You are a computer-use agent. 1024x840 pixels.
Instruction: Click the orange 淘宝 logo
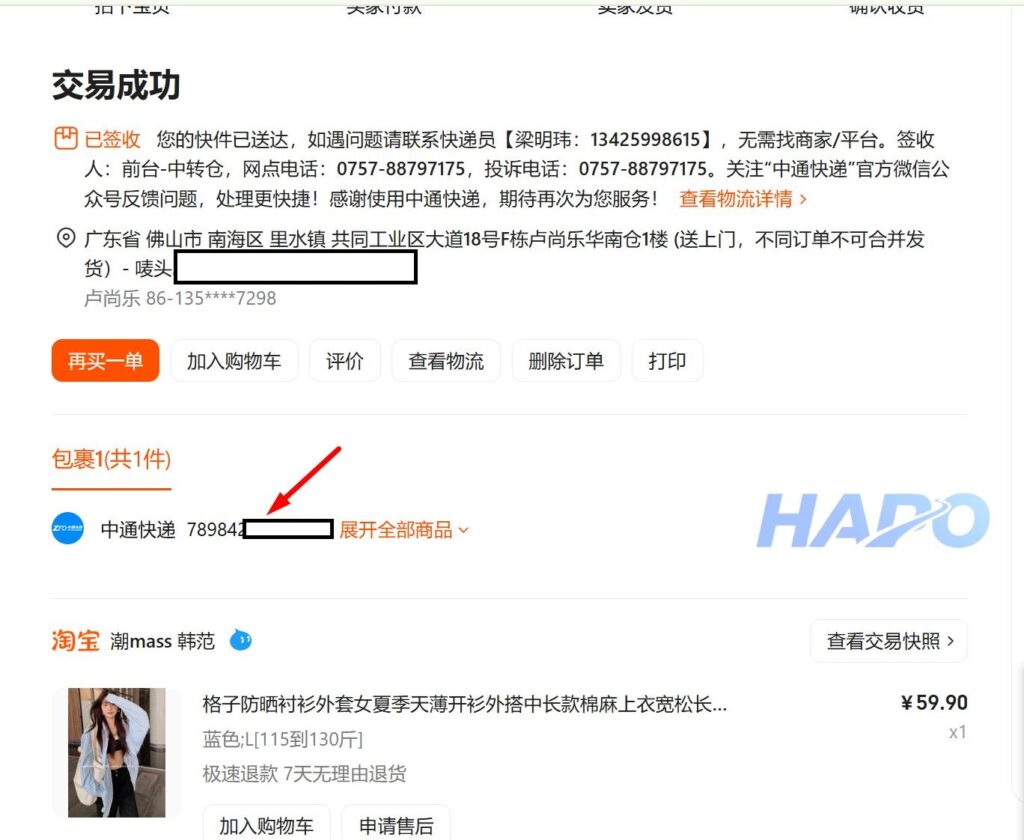click(x=76, y=641)
